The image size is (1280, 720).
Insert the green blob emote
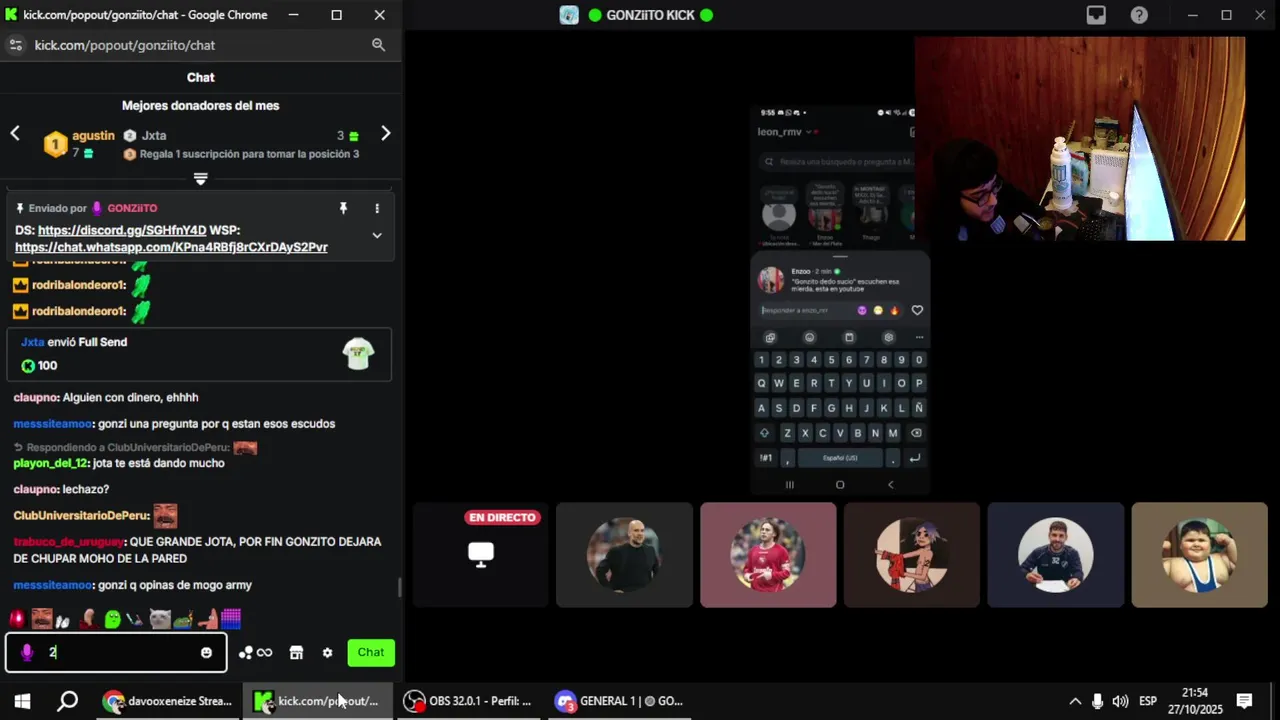tap(113, 619)
